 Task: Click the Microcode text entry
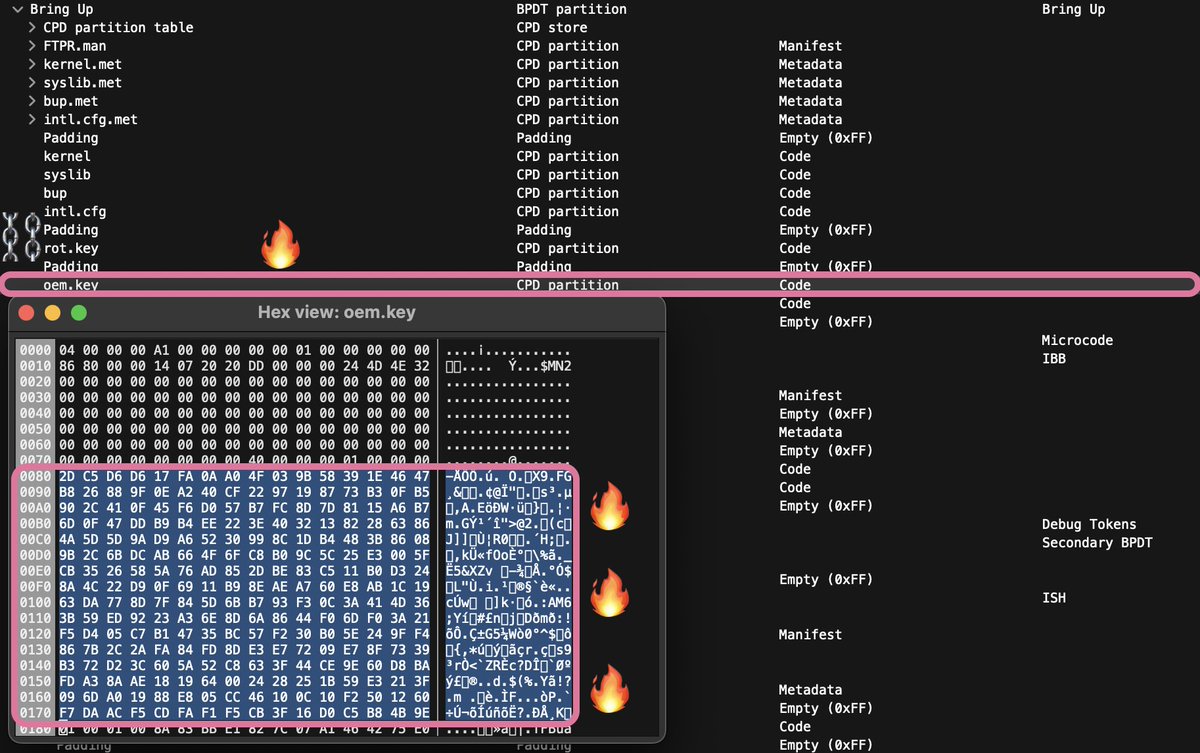pos(1077,340)
